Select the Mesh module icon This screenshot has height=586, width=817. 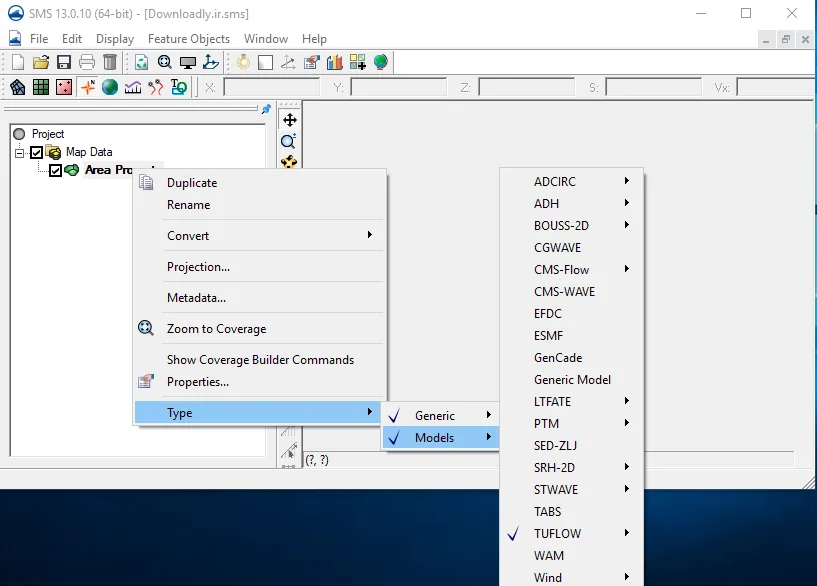18,87
